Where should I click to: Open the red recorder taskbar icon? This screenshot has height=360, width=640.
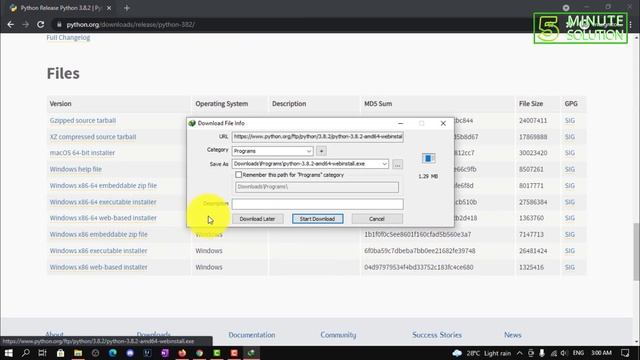pos(234,353)
